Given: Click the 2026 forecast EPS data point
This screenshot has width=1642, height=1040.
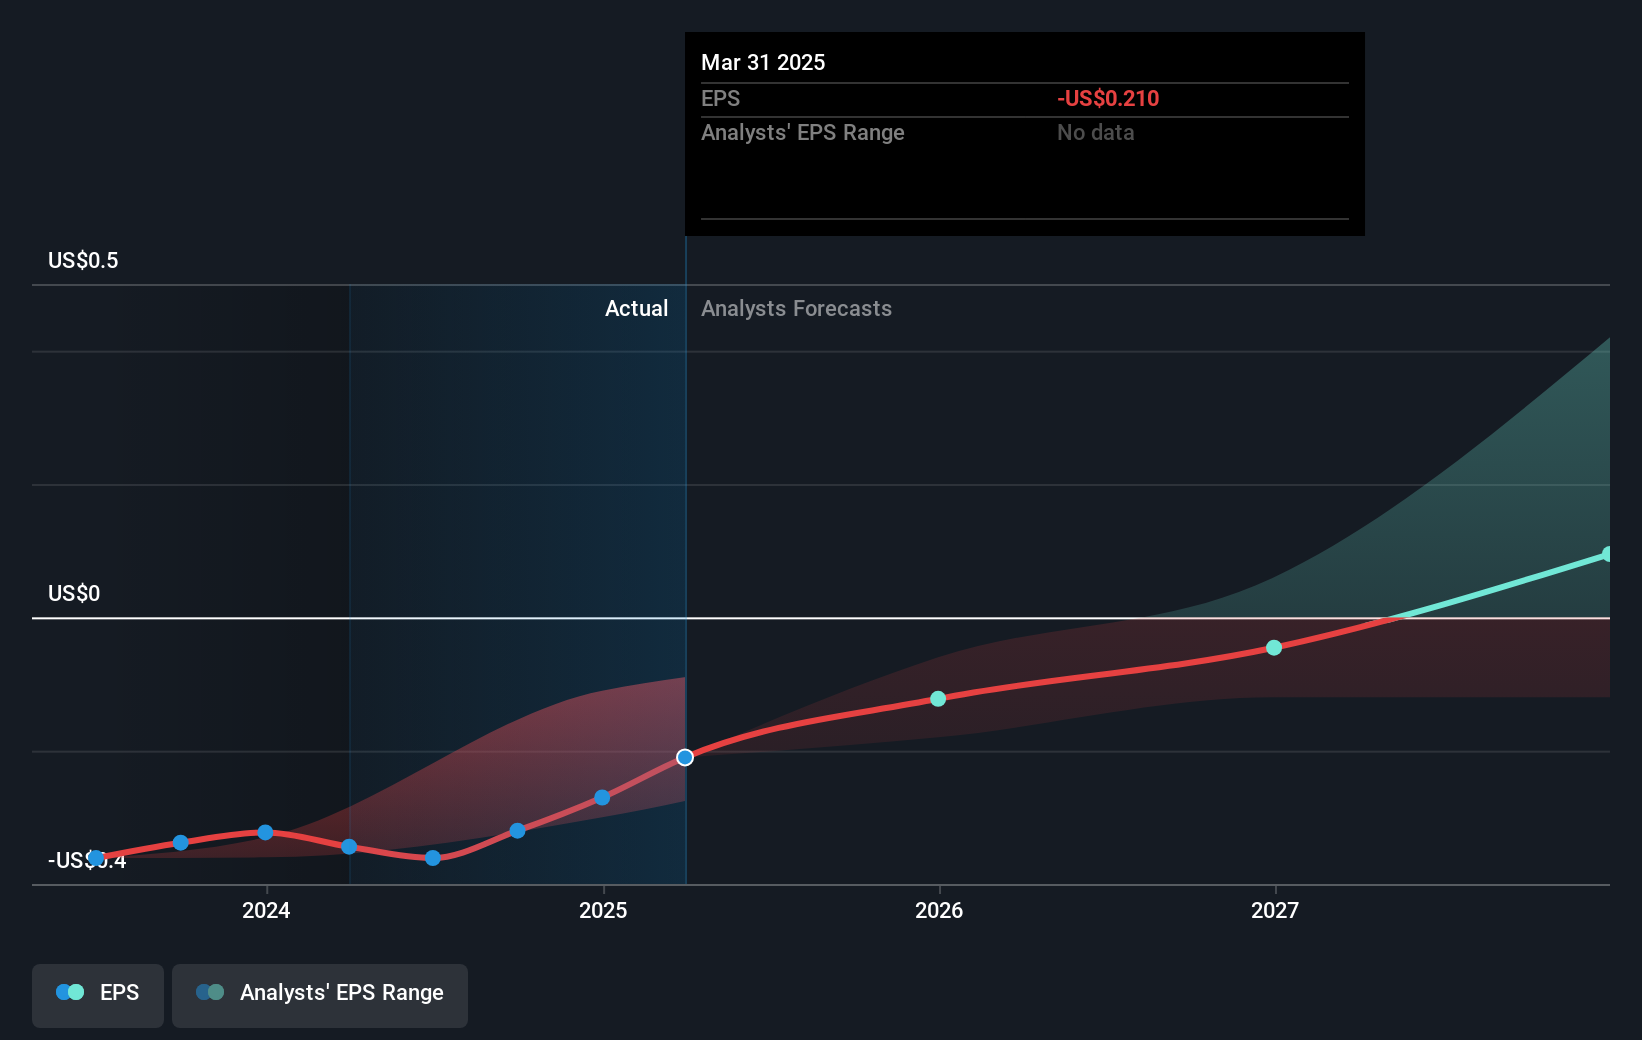Looking at the screenshot, I should [938, 699].
